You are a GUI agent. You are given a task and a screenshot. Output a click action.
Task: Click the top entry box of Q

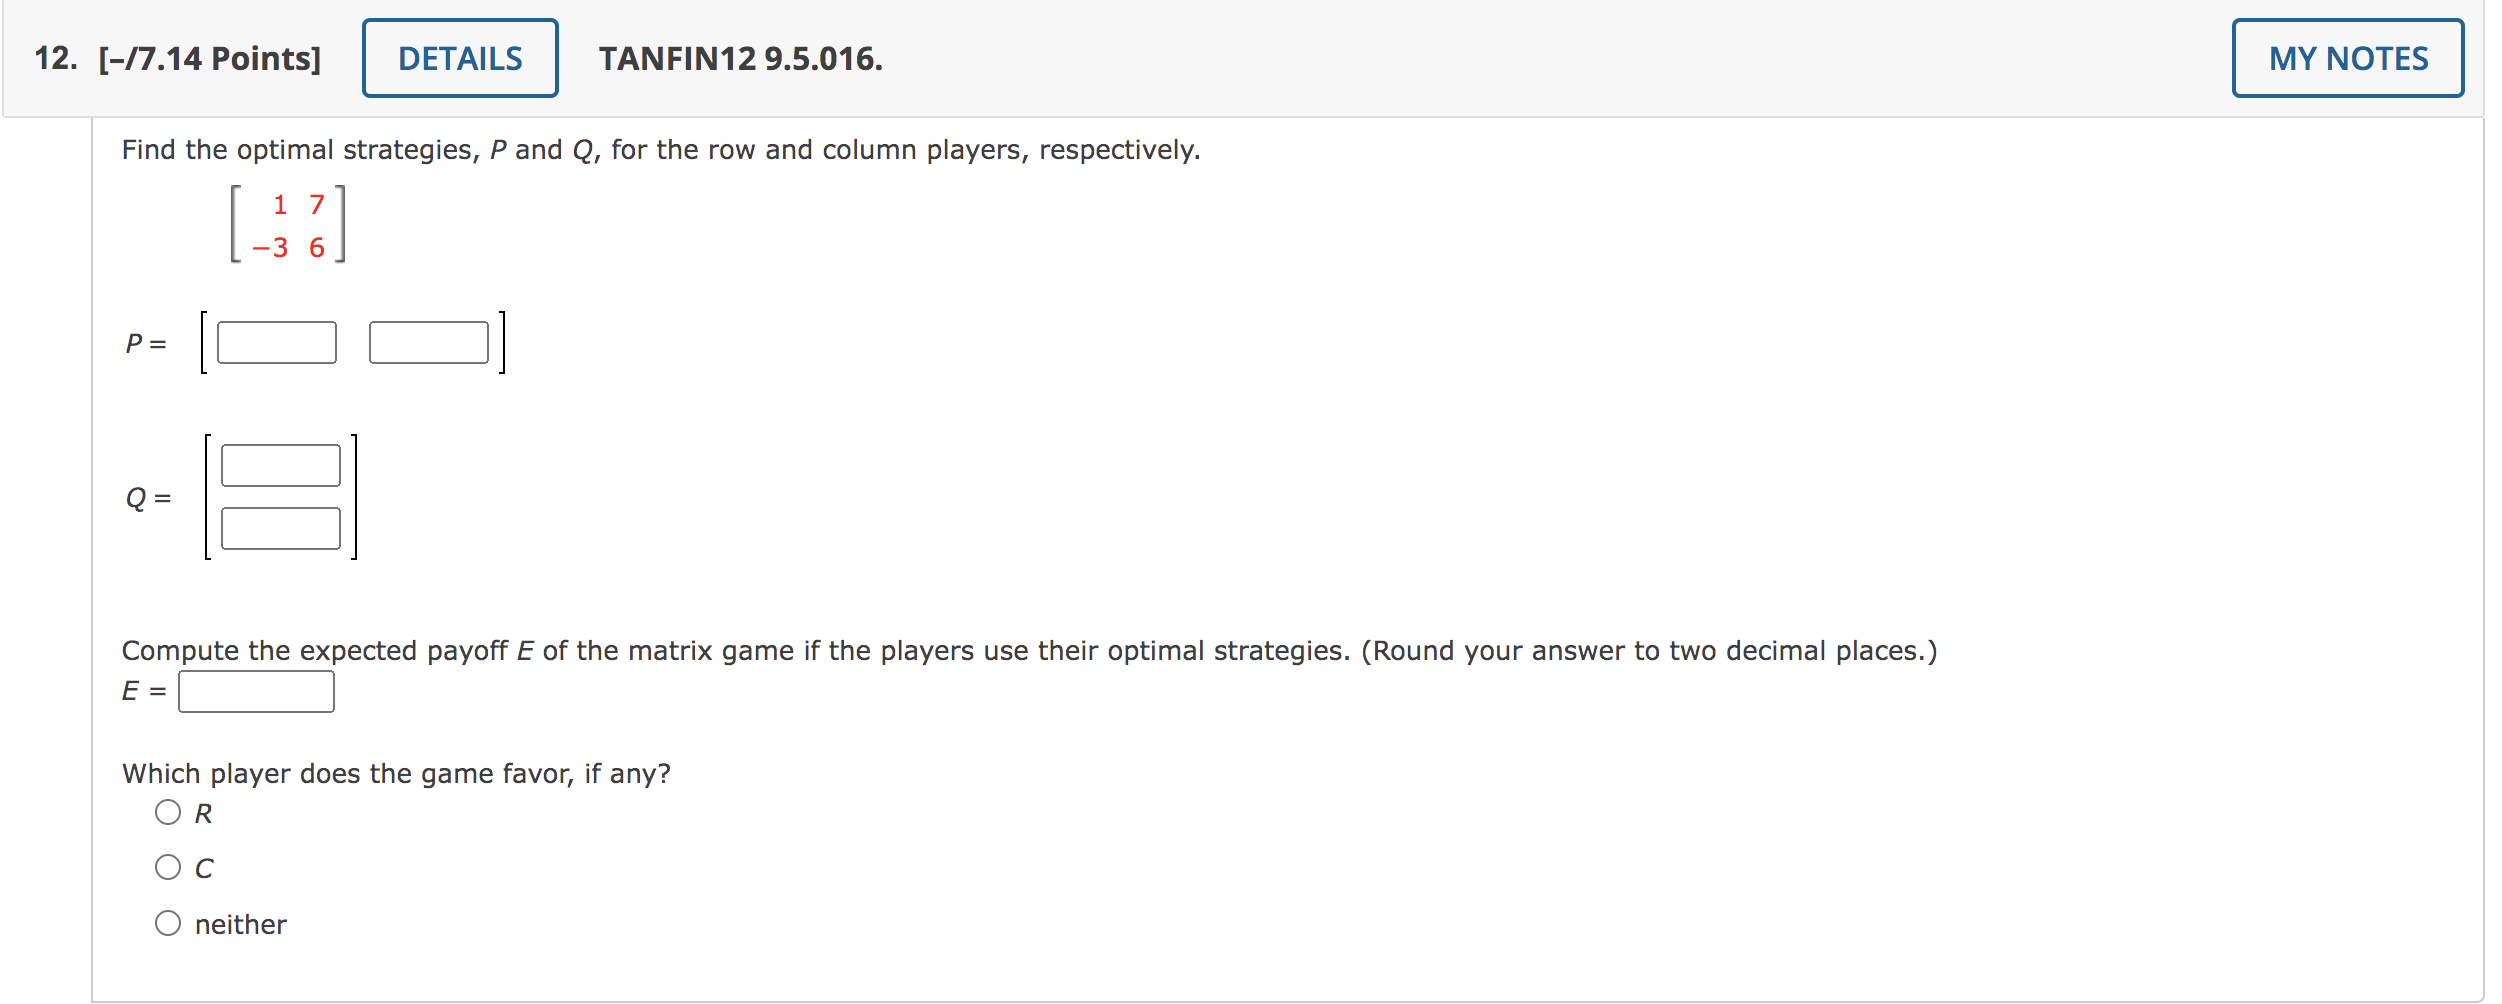click(x=281, y=463)
